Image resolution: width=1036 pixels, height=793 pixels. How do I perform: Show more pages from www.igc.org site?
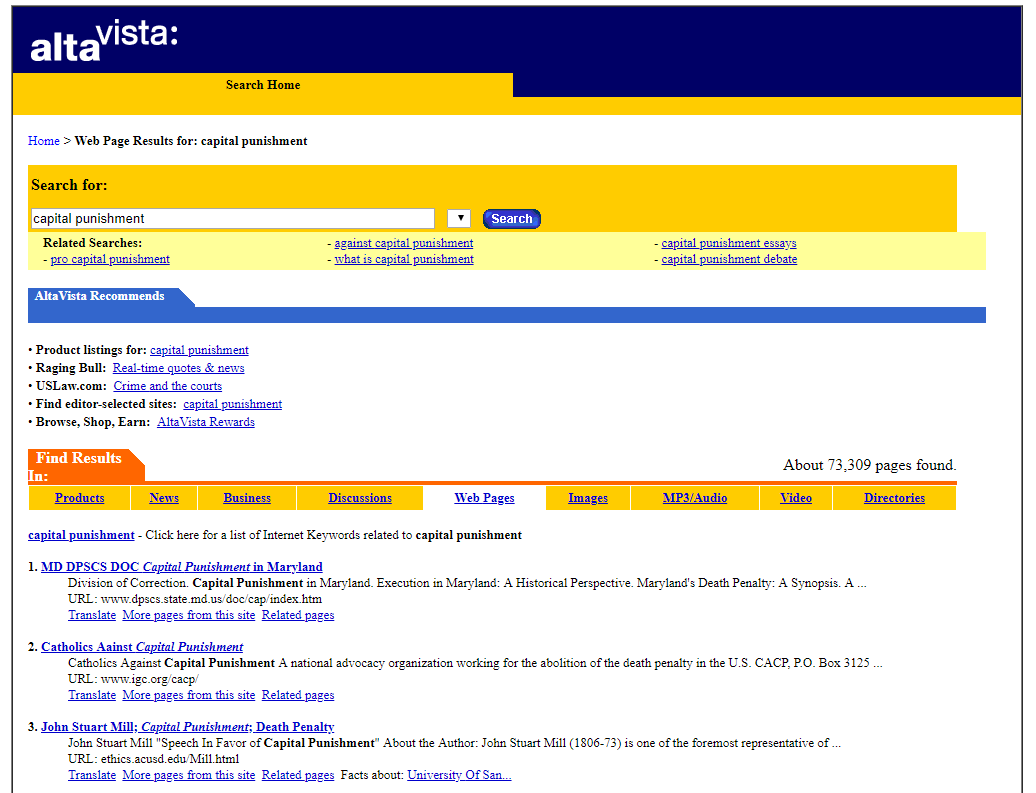point(189,695)
